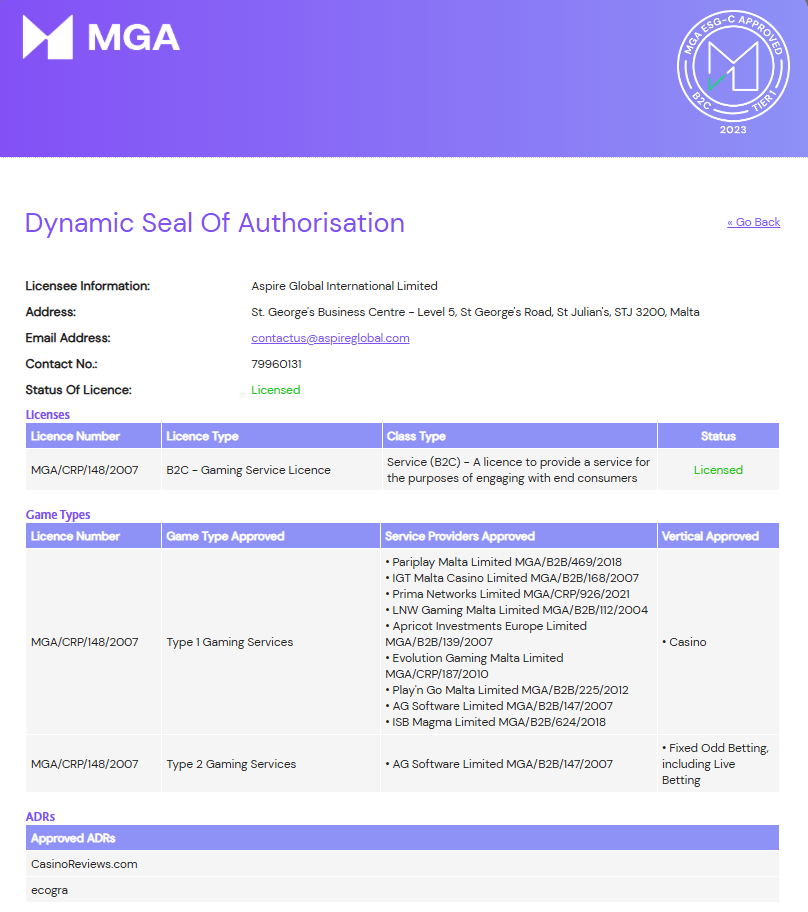Click the St. George's Business Centre address text
Viewport: 808px width, 912px height.
[475, 312]
